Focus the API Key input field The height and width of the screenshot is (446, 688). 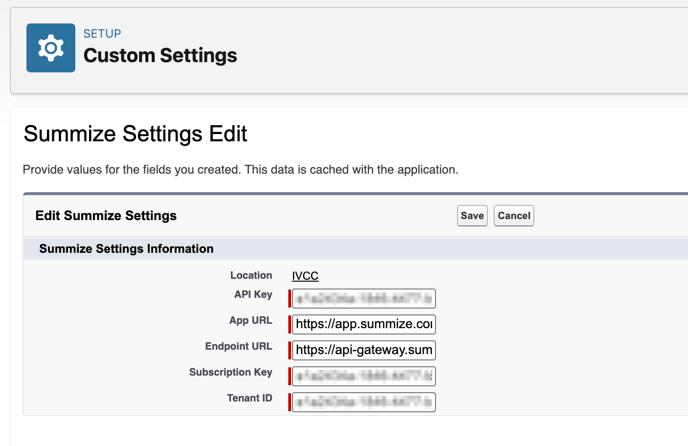(364, 298)
